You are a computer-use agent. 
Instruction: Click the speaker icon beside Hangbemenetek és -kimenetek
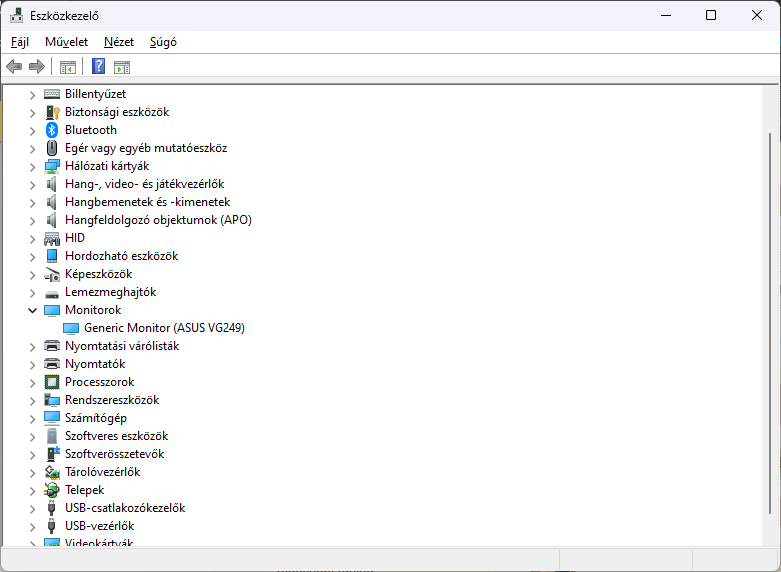pos(52,202)
